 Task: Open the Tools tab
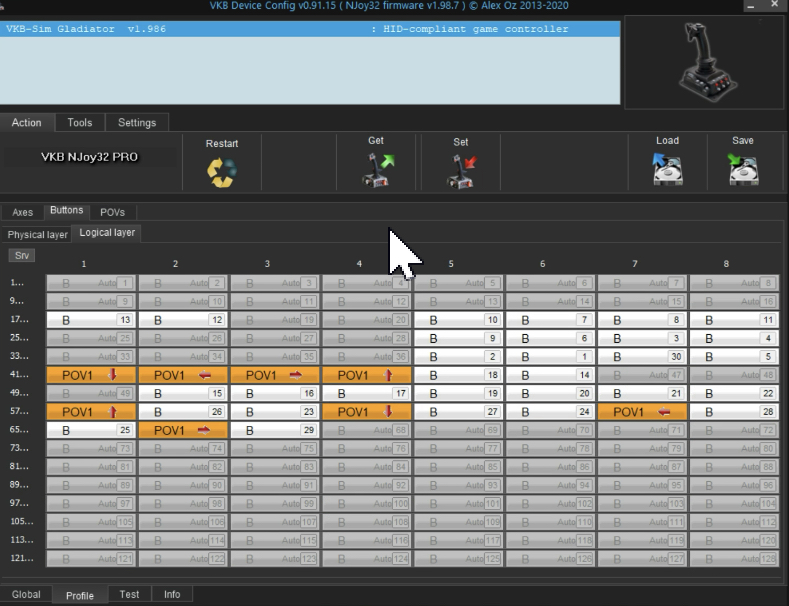pos(80,123)
